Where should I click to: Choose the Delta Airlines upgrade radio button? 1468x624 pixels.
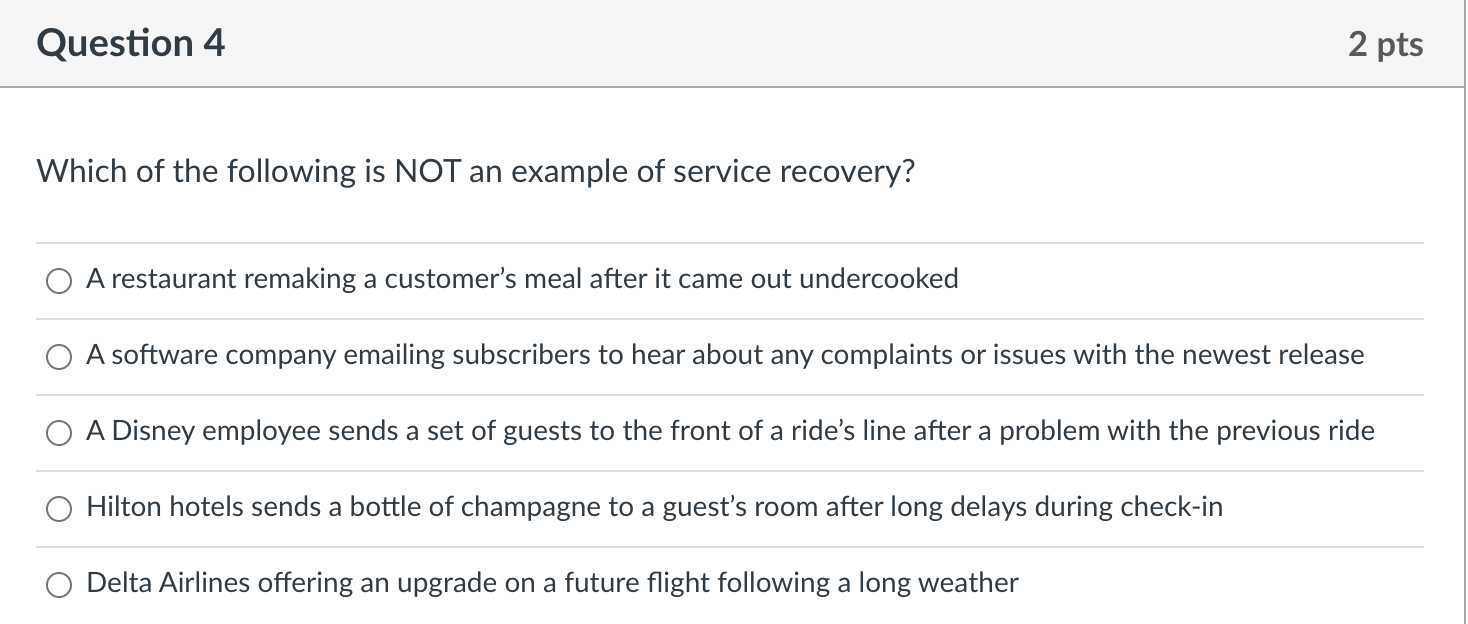59,586
